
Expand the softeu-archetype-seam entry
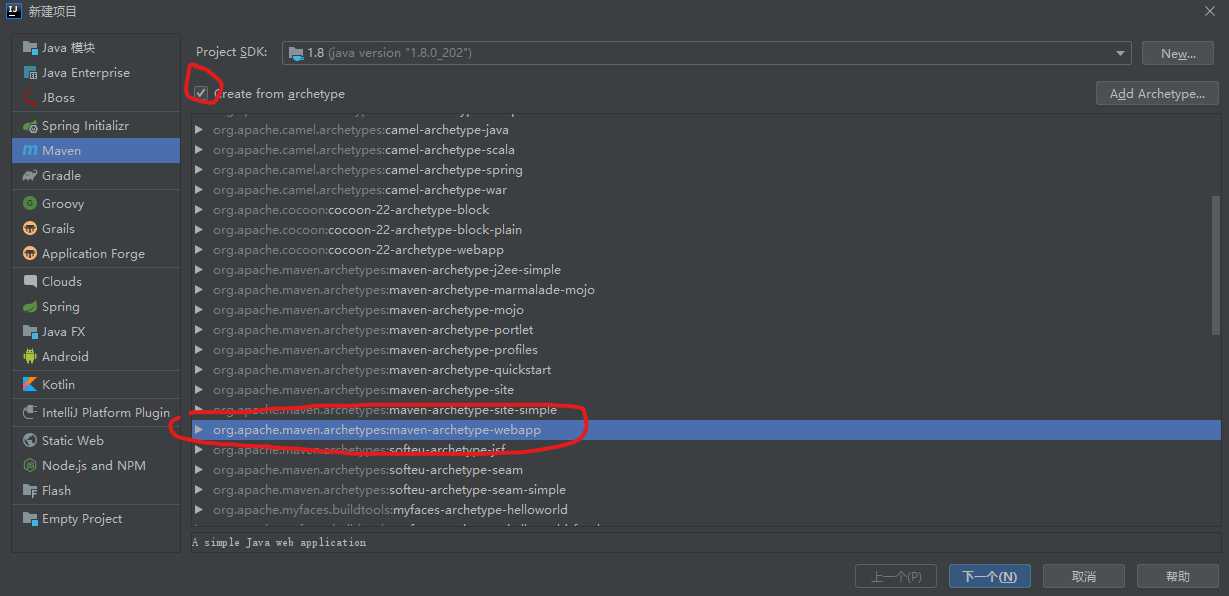click(199, 470)
